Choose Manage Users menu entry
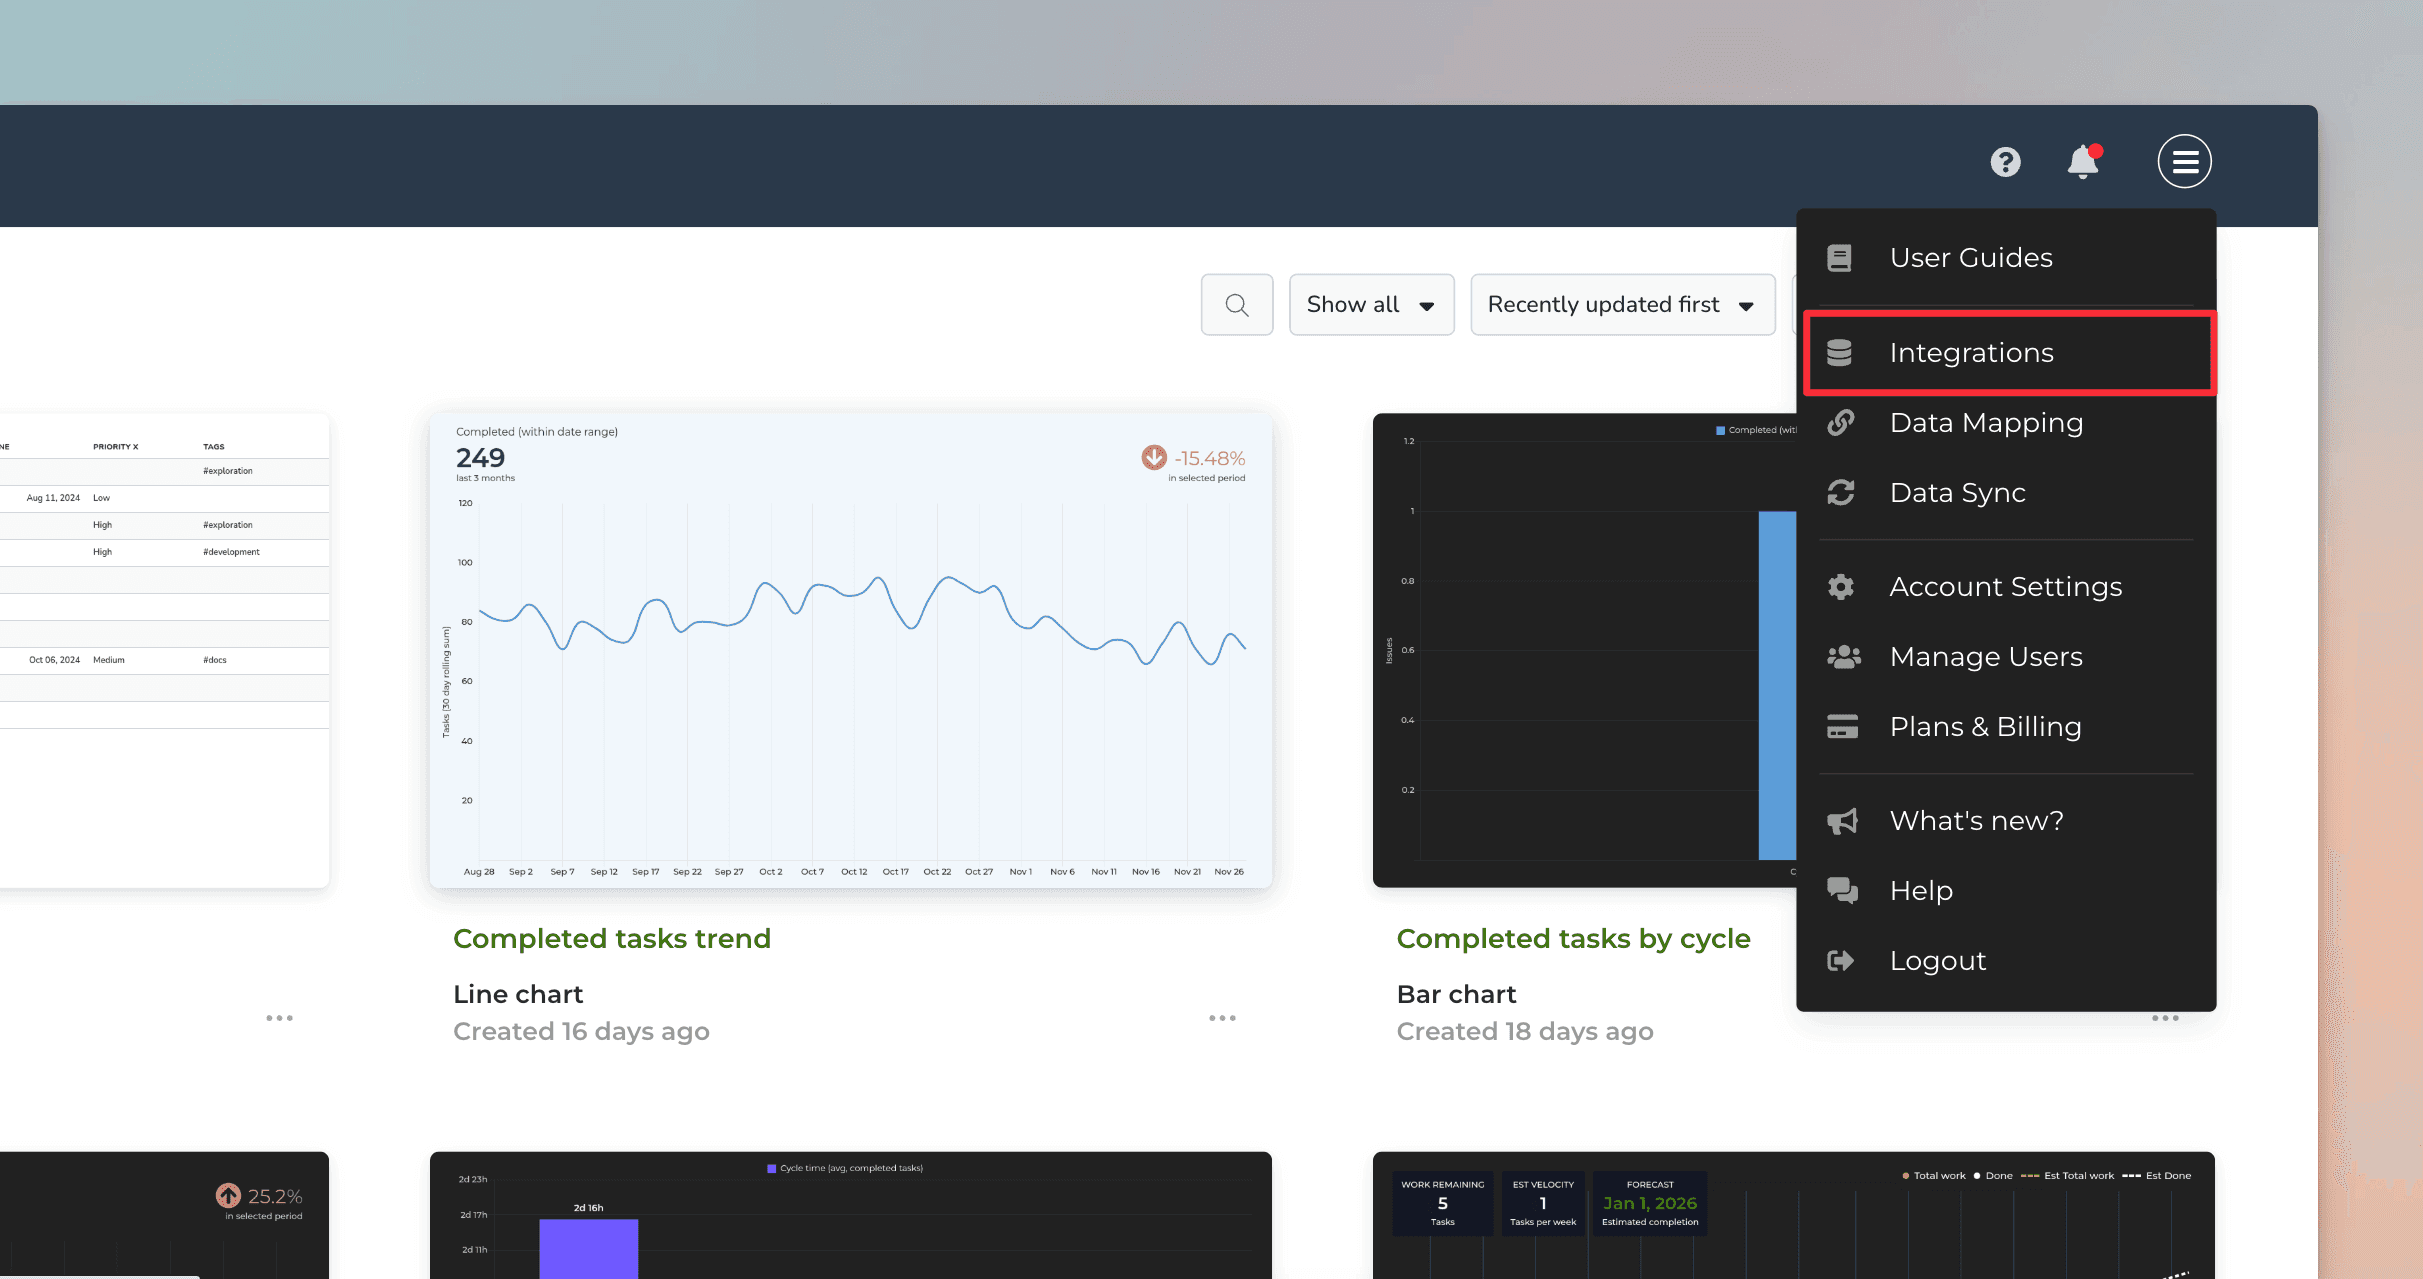This screenshot has height=1279, width=2423. coord(1985,657)
